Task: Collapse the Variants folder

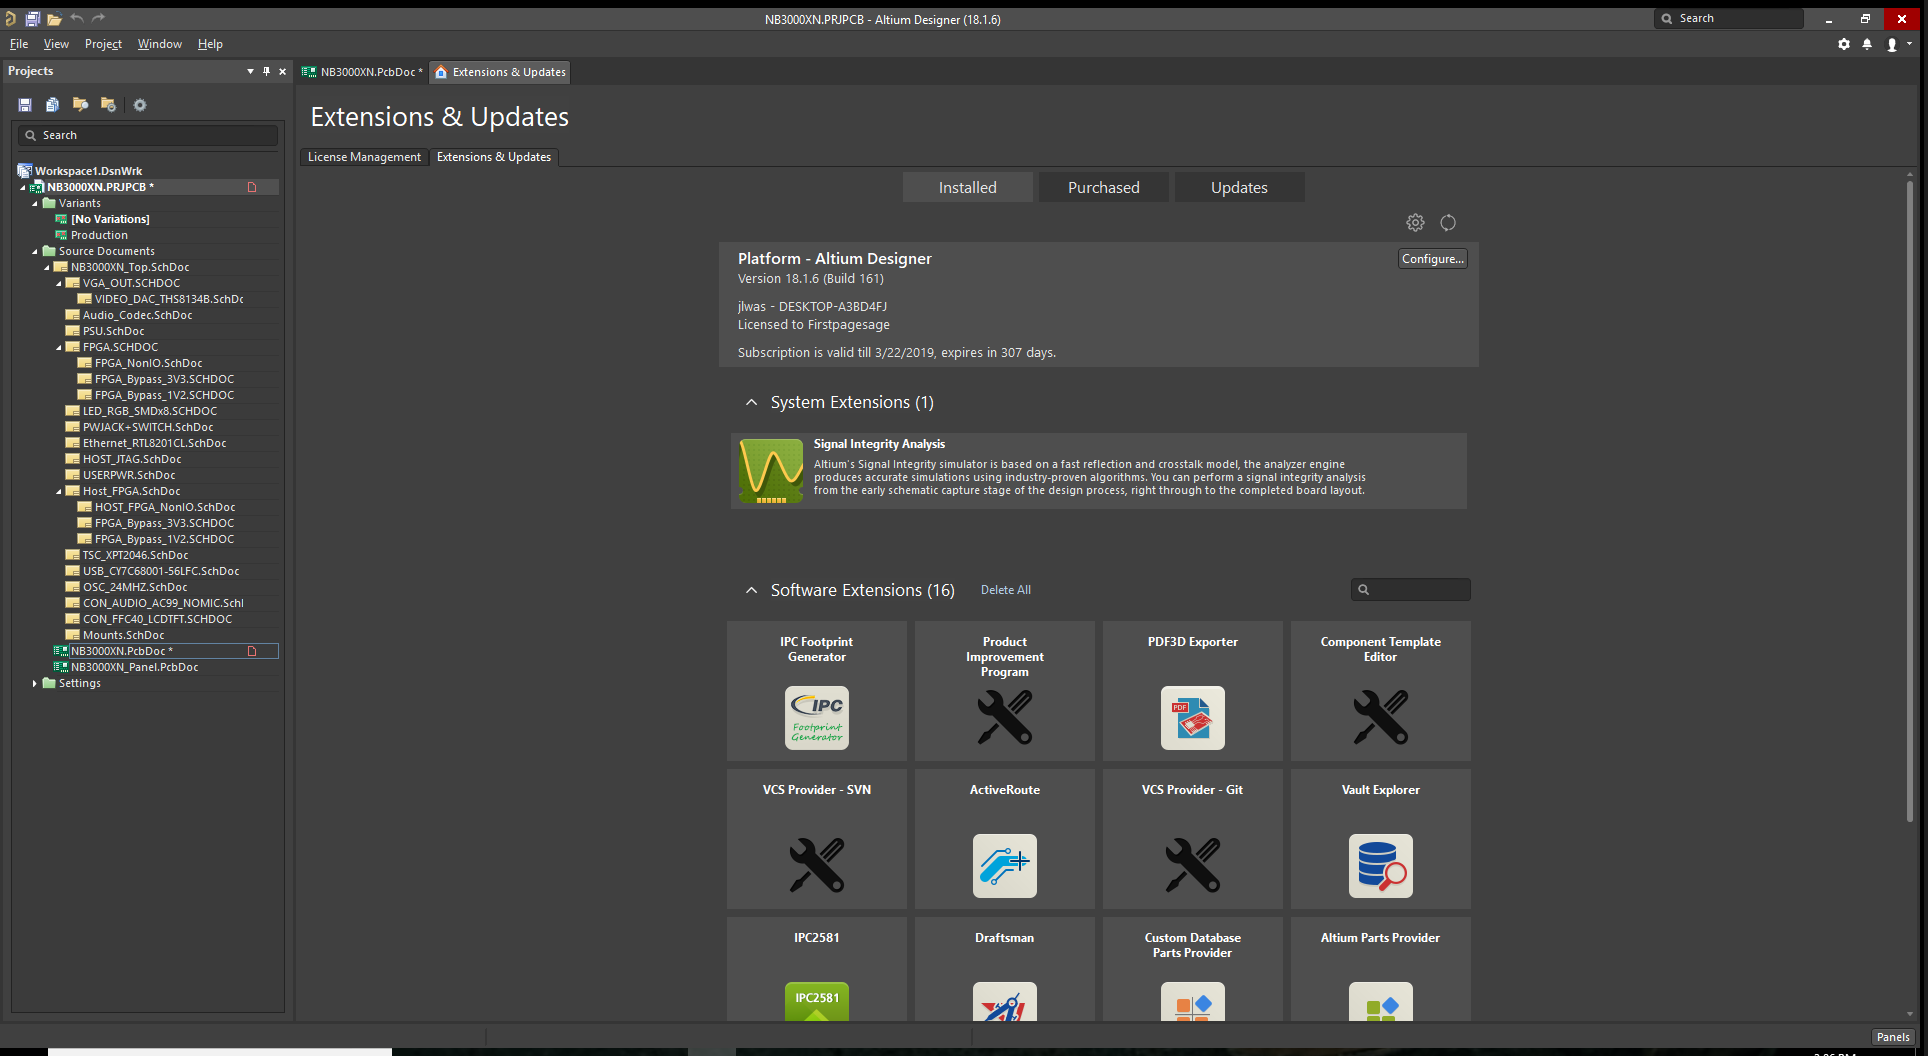Action: [35, 203]
